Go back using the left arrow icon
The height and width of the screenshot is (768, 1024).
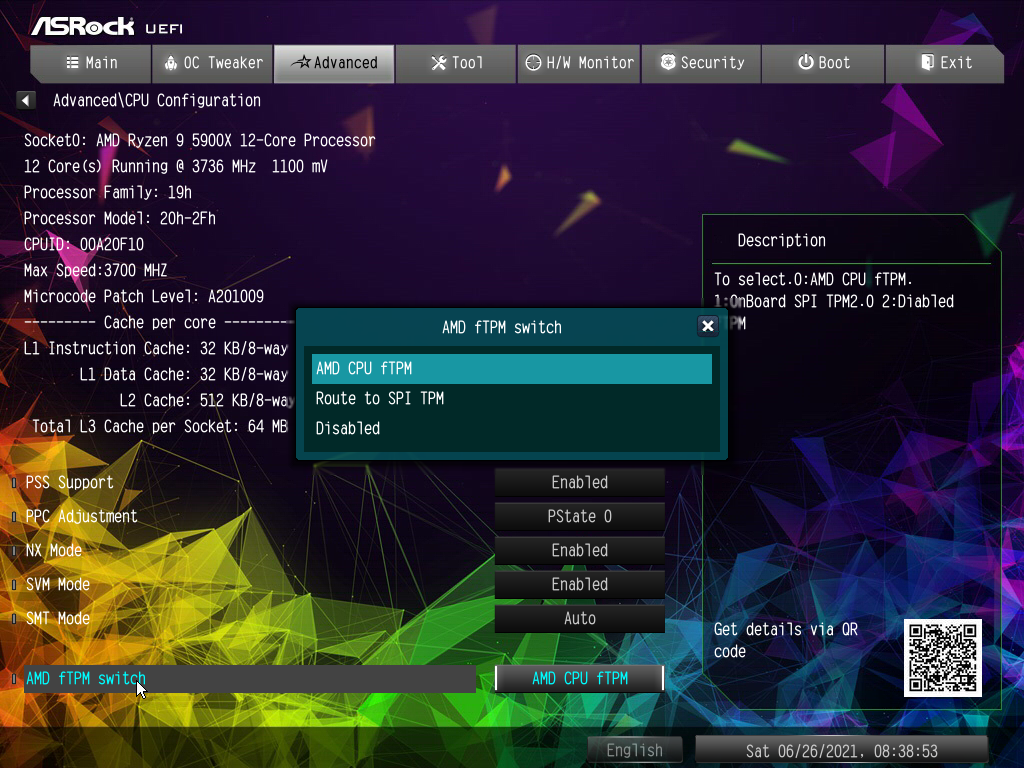click(x=25, y=101)
